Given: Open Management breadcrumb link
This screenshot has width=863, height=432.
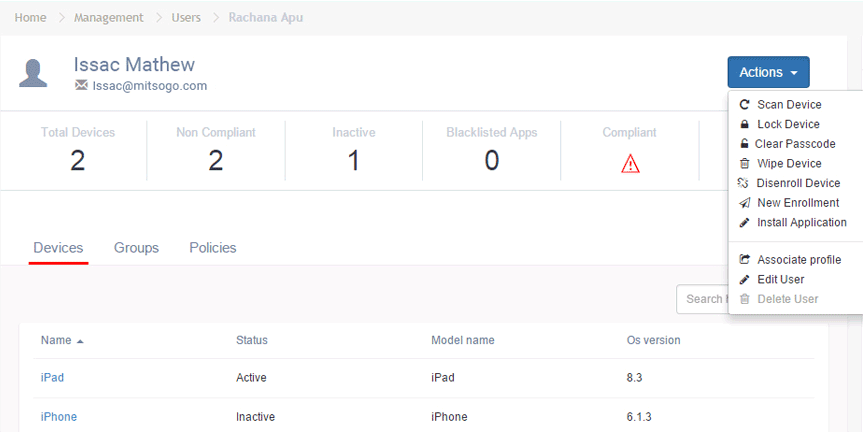Looking at the screenshot, I should coord(109,18).
